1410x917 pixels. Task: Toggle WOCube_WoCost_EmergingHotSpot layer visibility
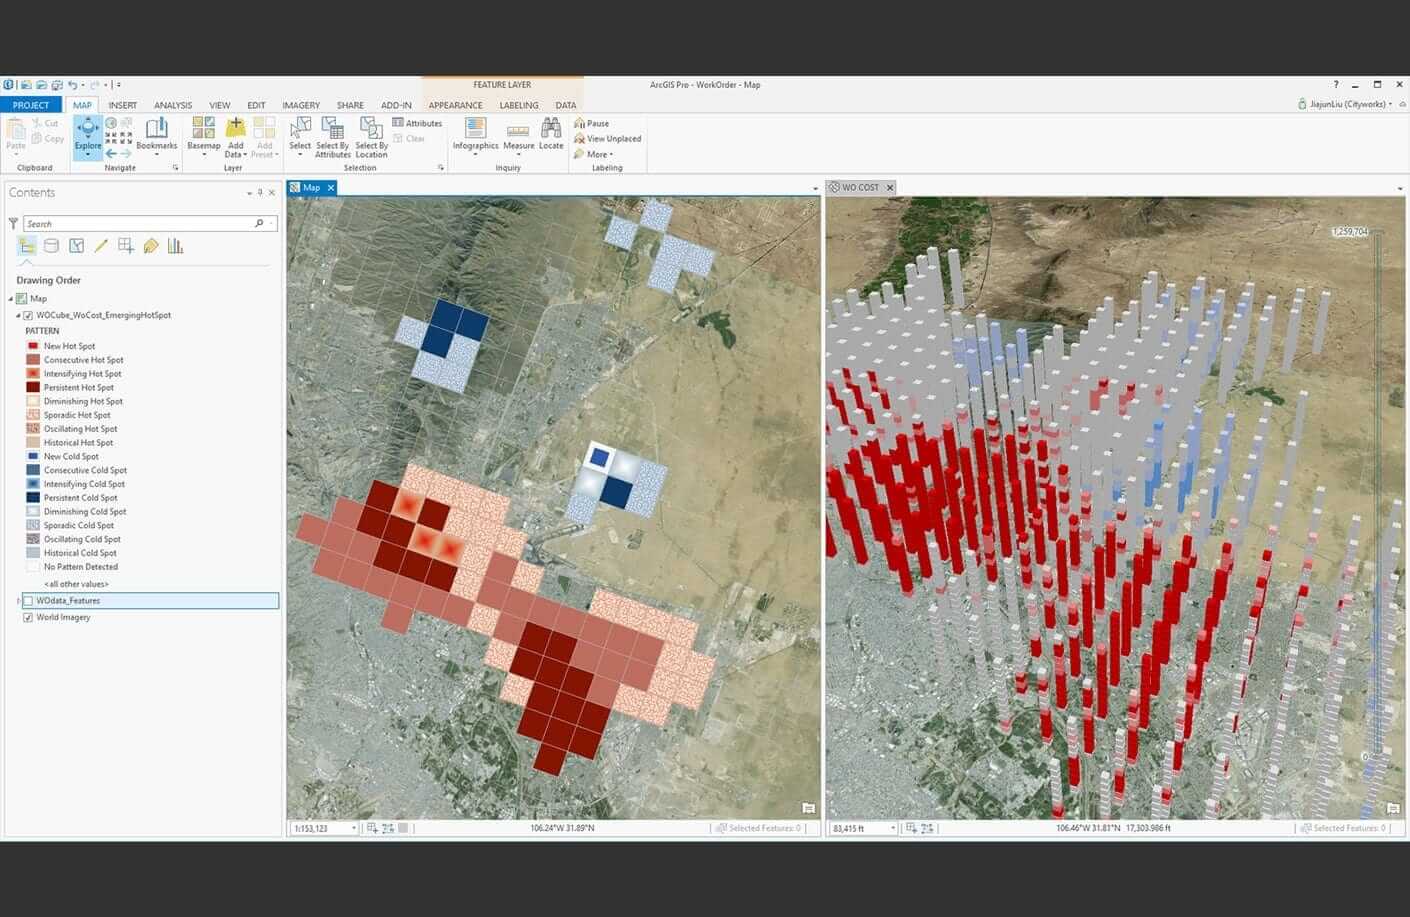28,315
